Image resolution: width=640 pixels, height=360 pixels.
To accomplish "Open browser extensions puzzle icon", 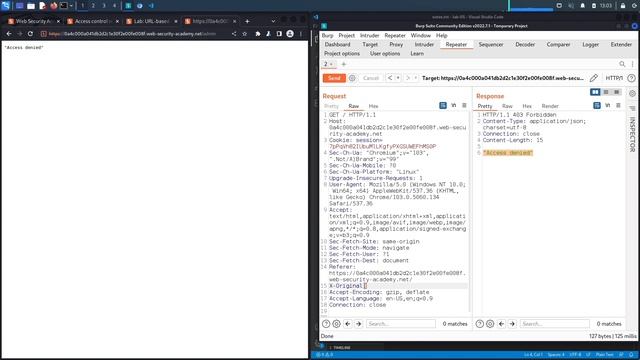I will pos(258,34).
